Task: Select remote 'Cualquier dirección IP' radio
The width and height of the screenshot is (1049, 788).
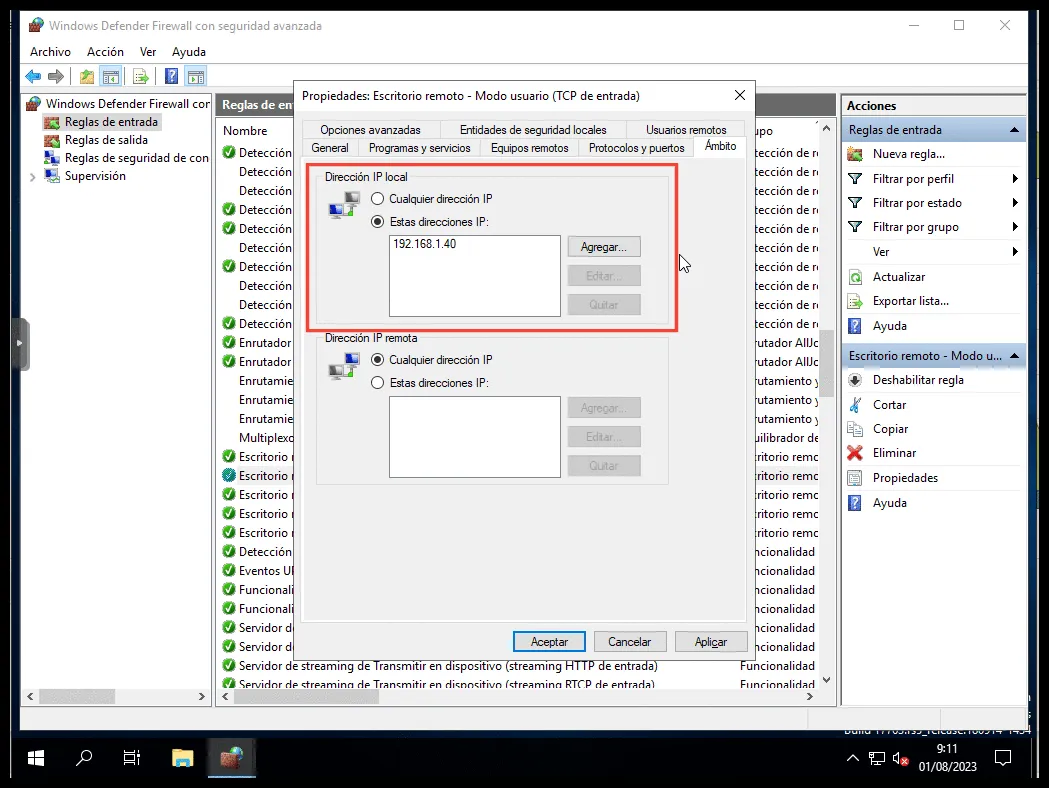Action: 378,360
